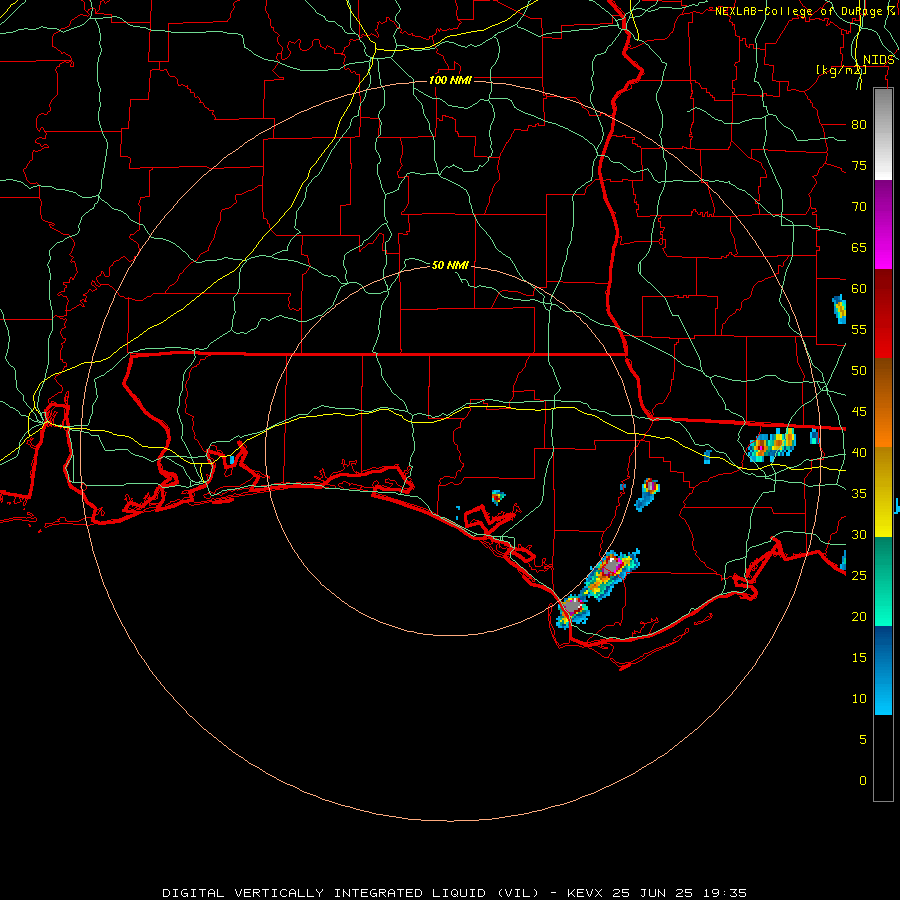Click the 80 value on the scale

coord(859,125)
